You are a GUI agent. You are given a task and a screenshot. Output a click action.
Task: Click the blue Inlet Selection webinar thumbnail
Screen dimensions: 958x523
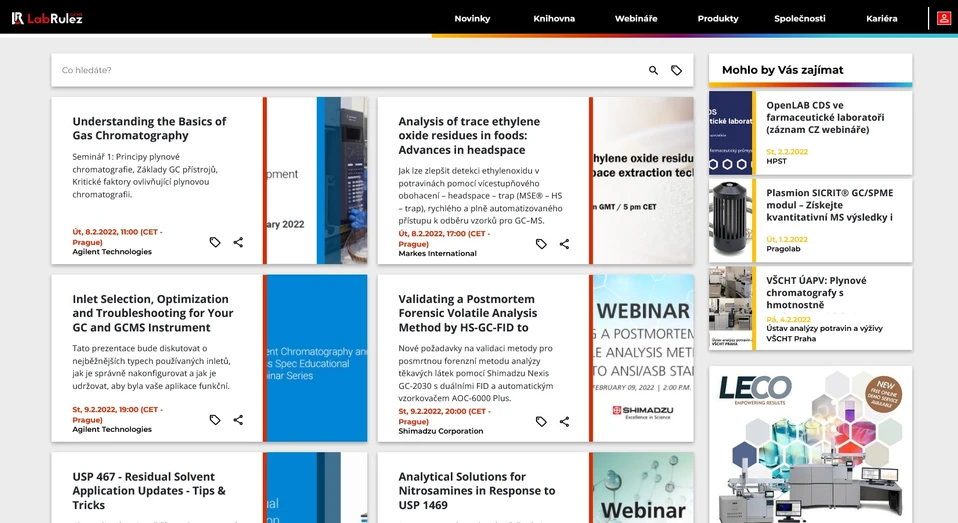click(x=317, y=358)
